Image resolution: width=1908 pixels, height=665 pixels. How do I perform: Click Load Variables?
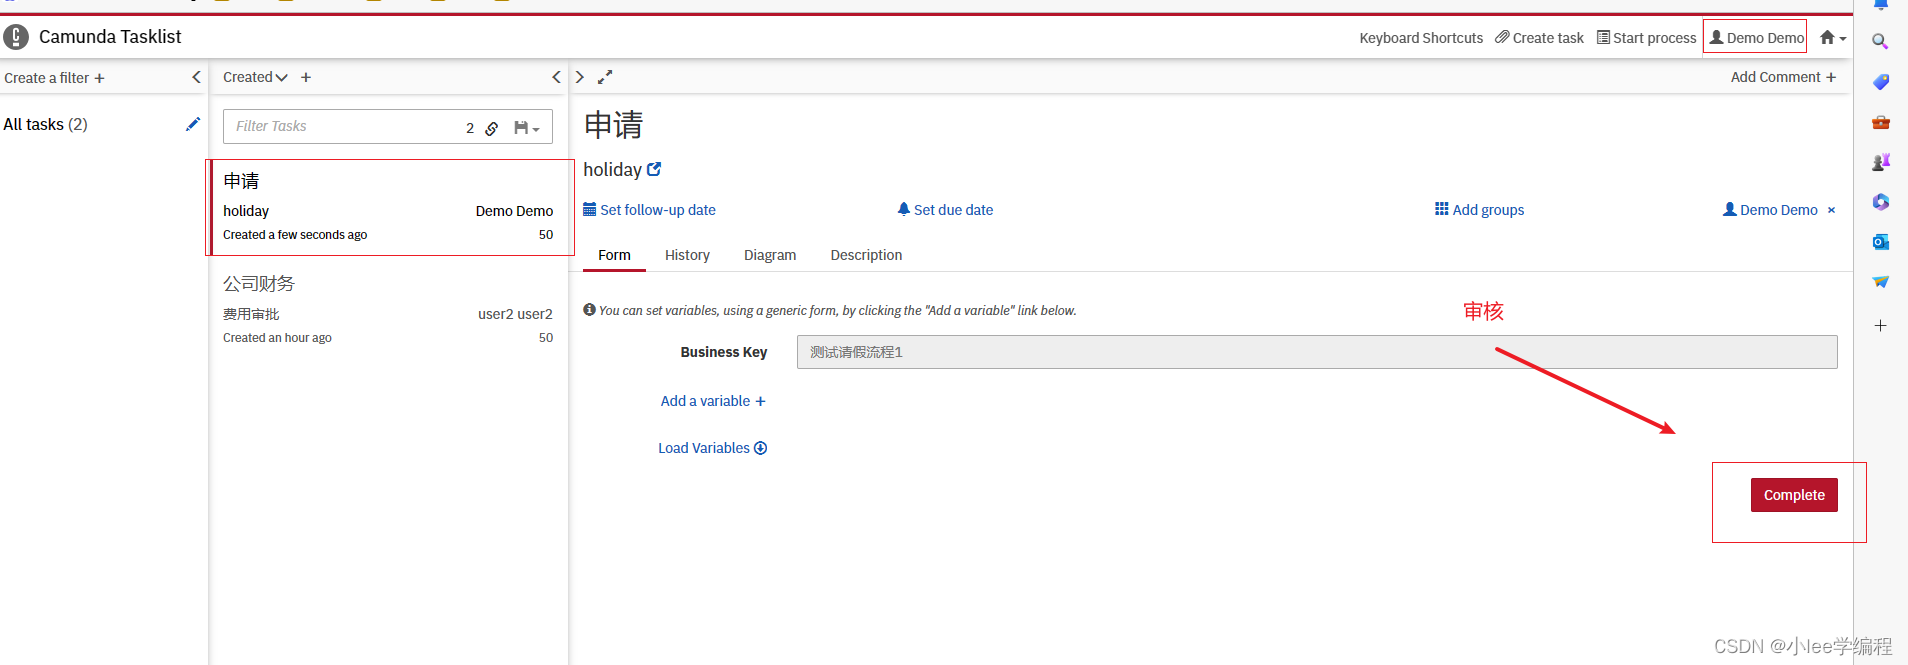pyautogui.click(x=712, y=448)
